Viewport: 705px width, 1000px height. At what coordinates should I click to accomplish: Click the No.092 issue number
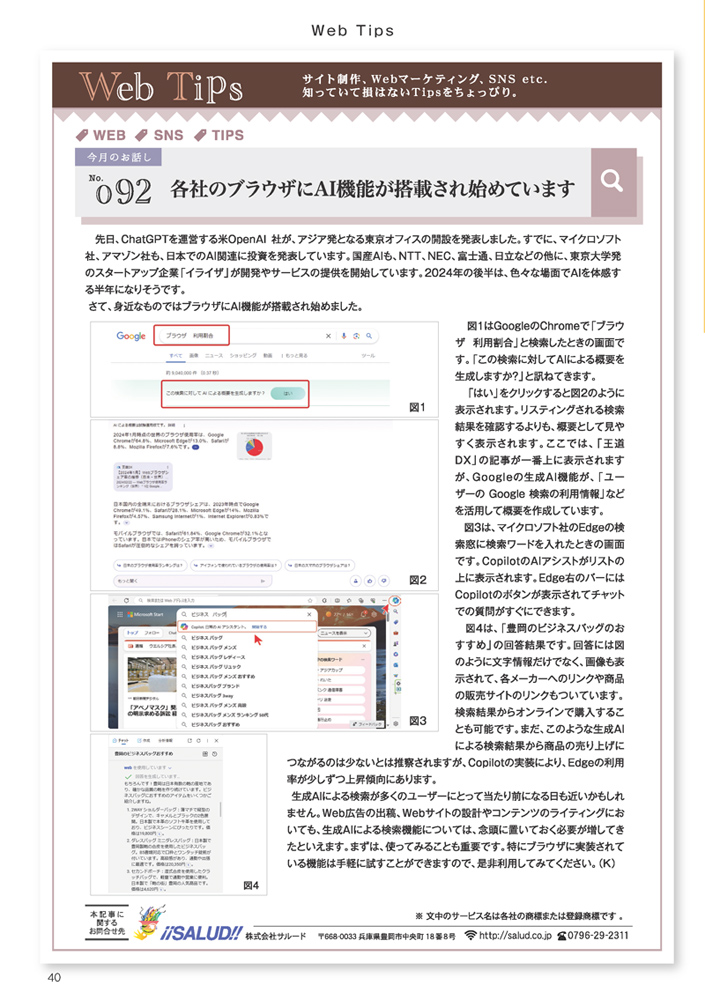pyautogui.click(x=120, y=190)
